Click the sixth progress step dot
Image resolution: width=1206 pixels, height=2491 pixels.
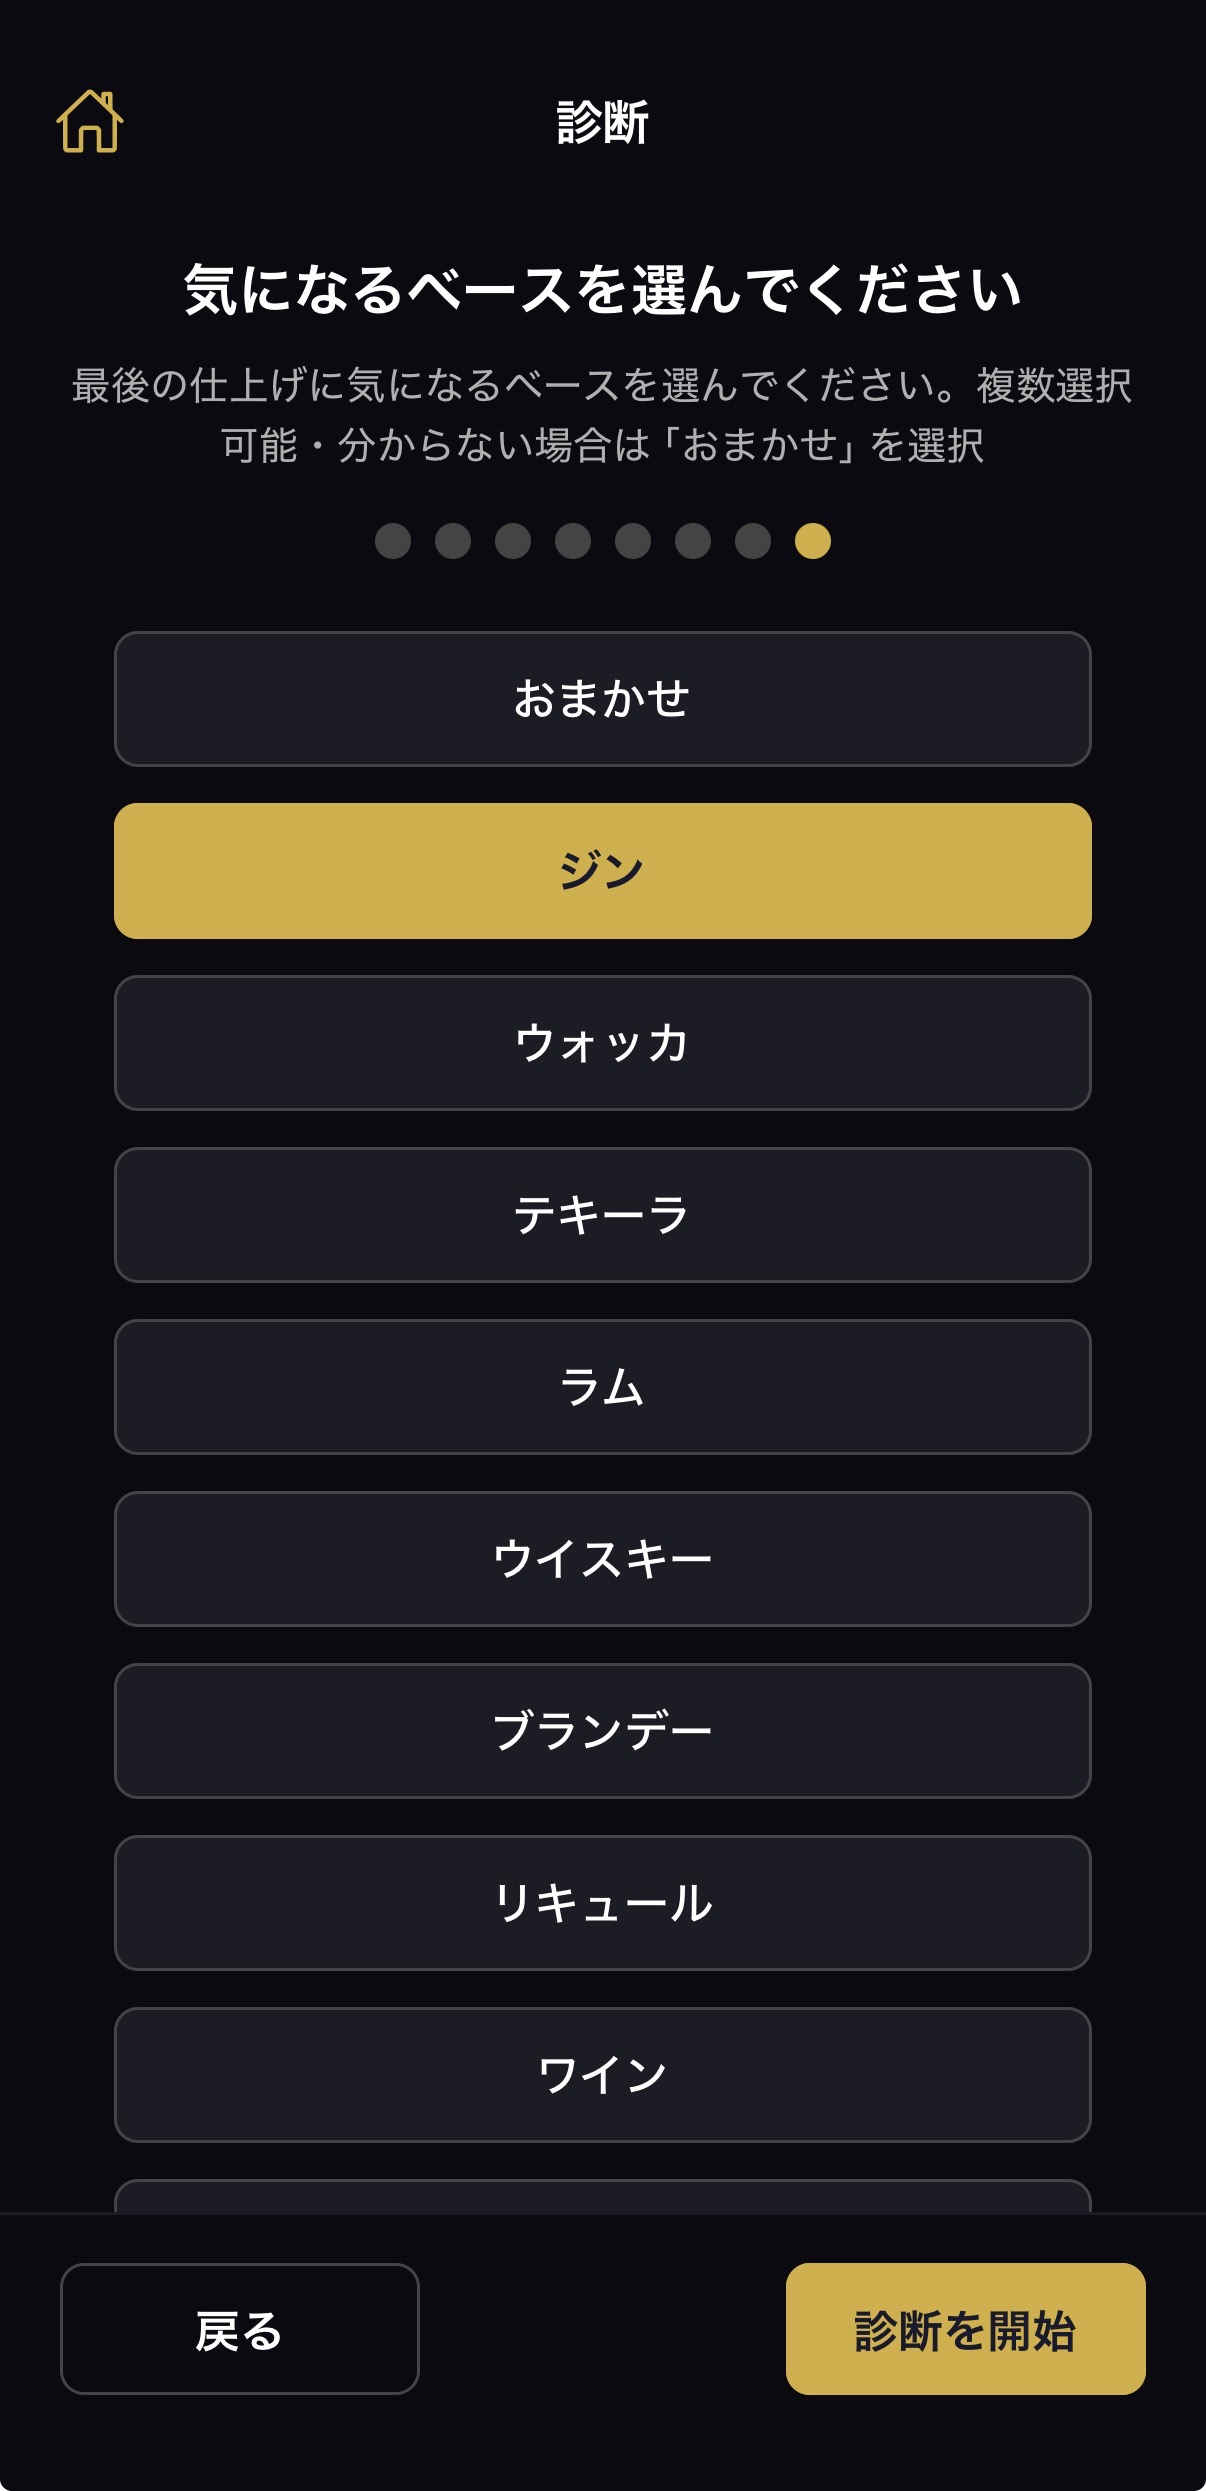click(x=693, y=541)
